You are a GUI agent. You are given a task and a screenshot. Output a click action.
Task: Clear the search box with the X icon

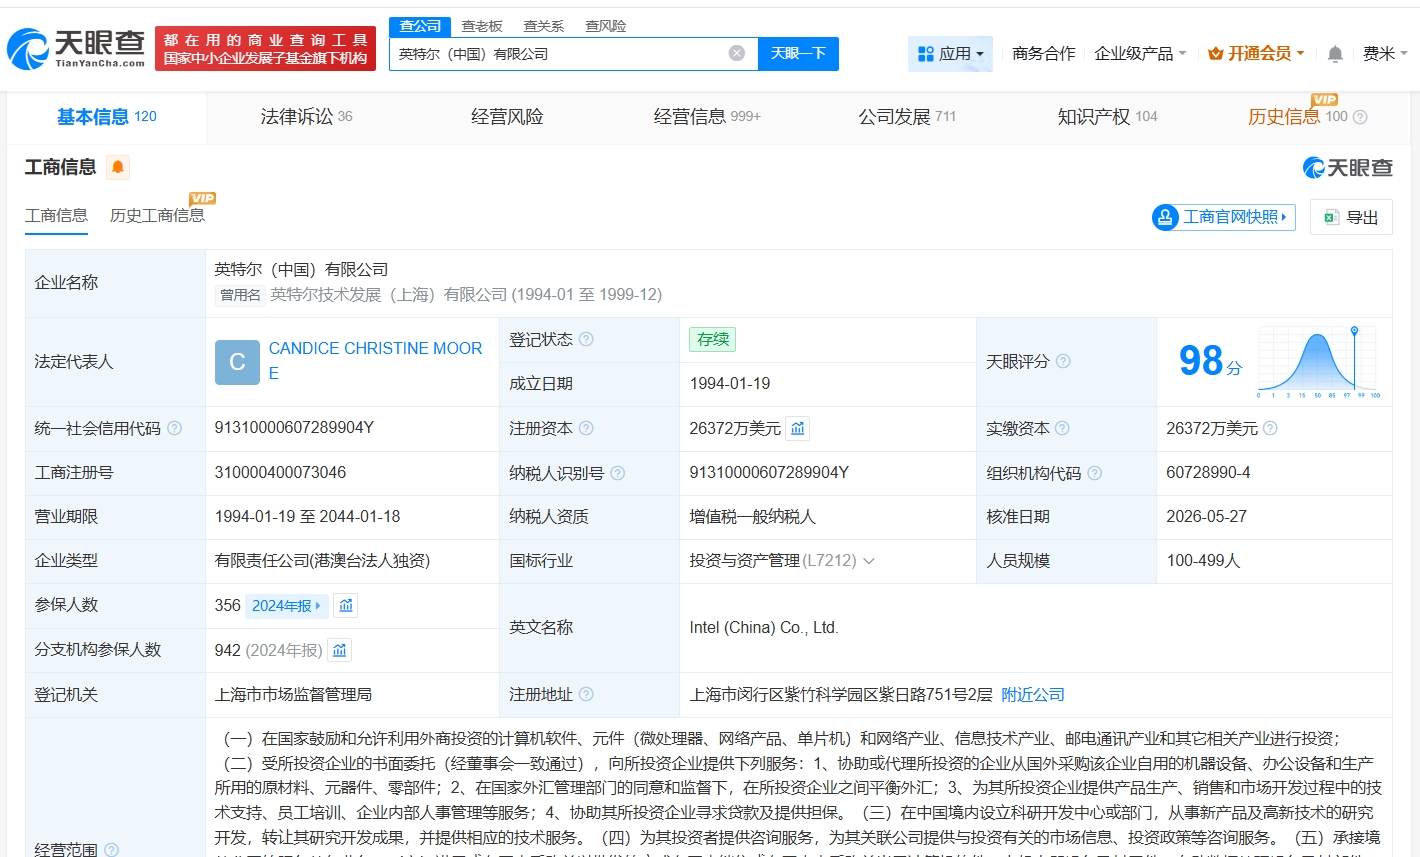pyautogui.click(x=737, y=53)
